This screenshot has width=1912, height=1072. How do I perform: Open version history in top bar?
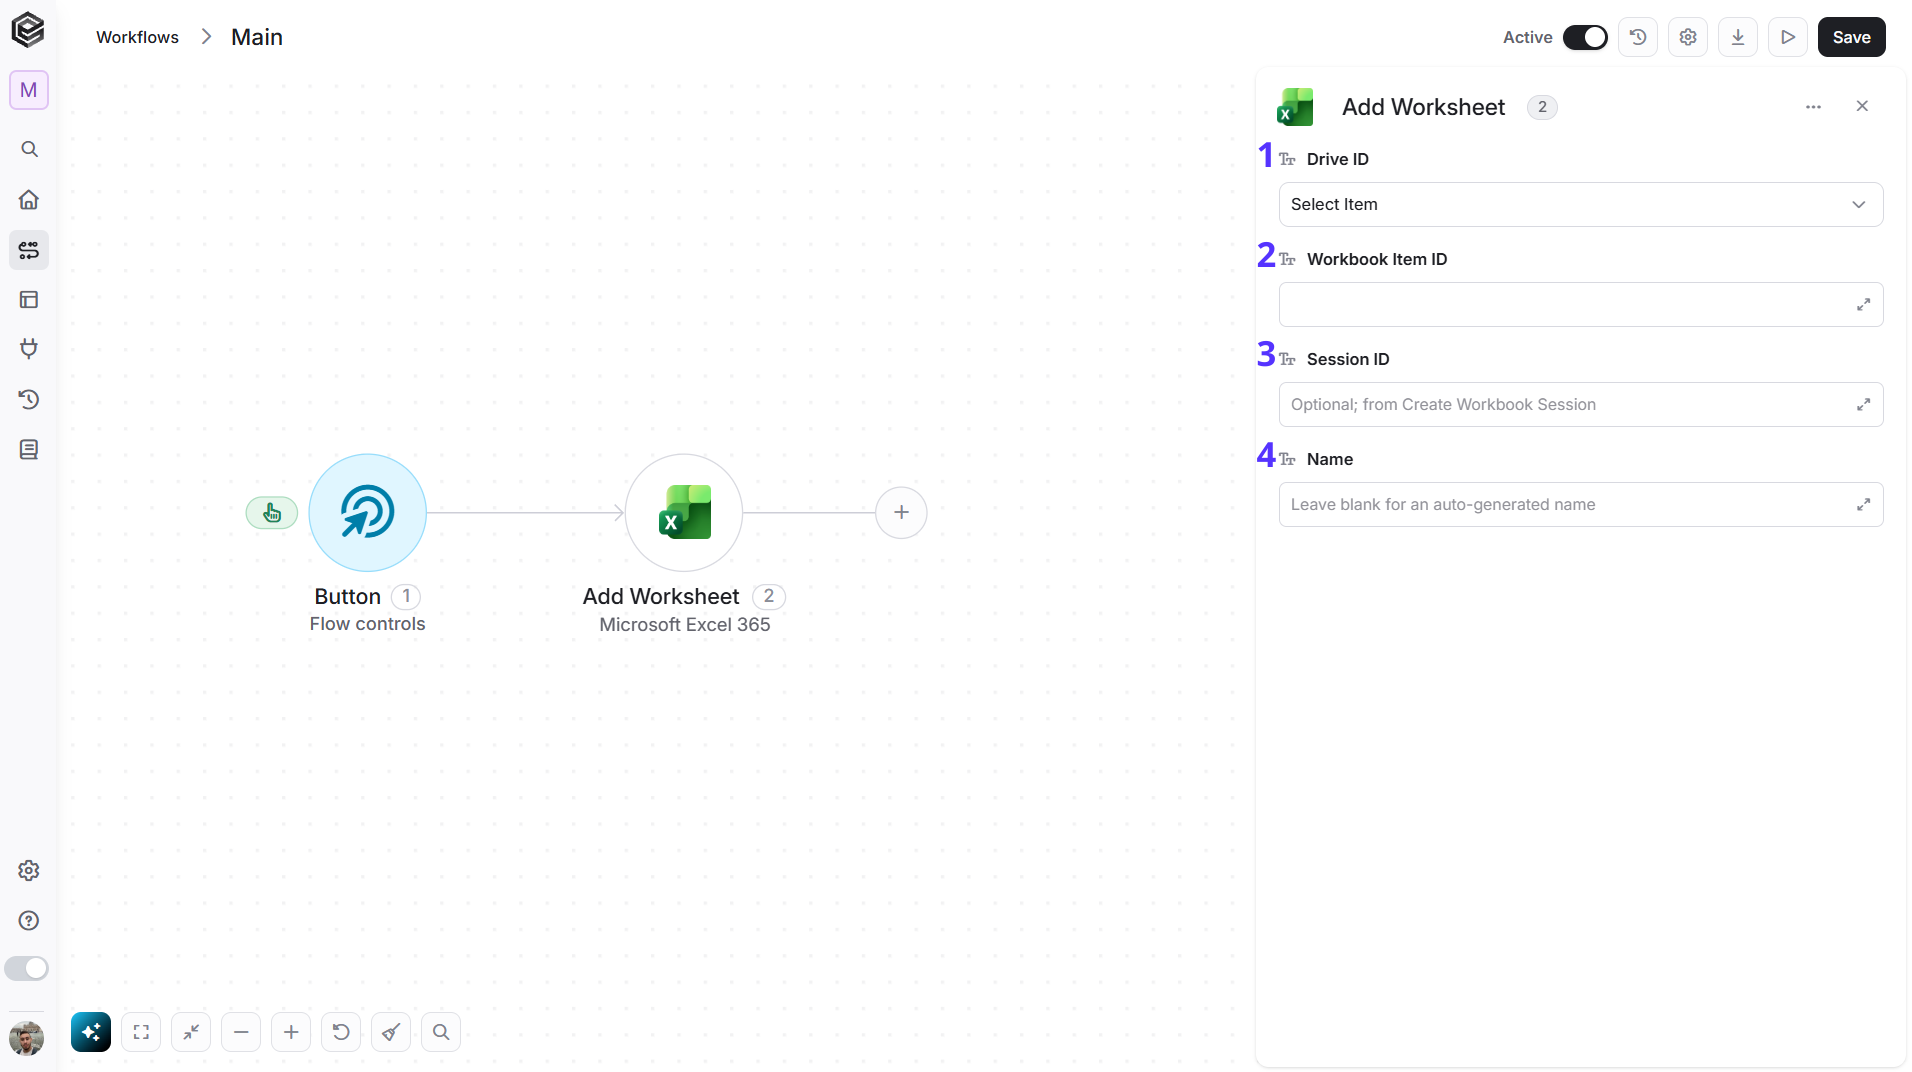tap(1638, 37)
